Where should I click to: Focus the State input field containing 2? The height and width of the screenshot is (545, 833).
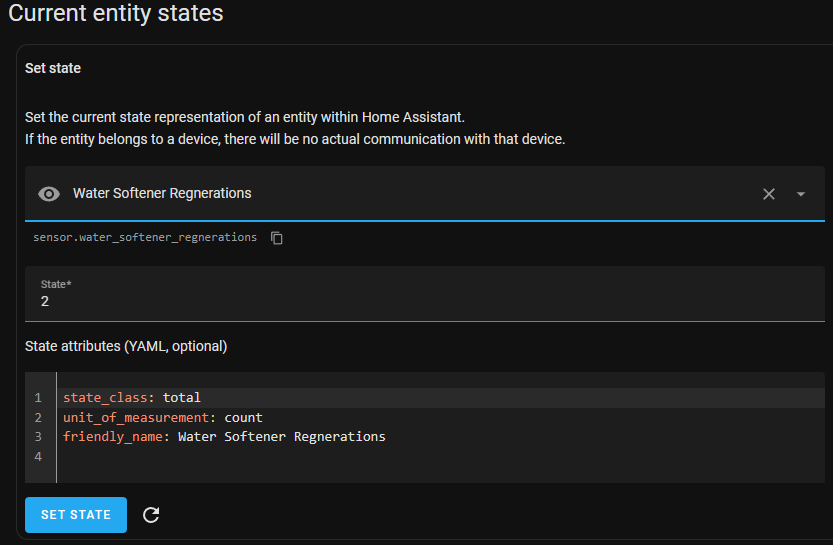424,294
